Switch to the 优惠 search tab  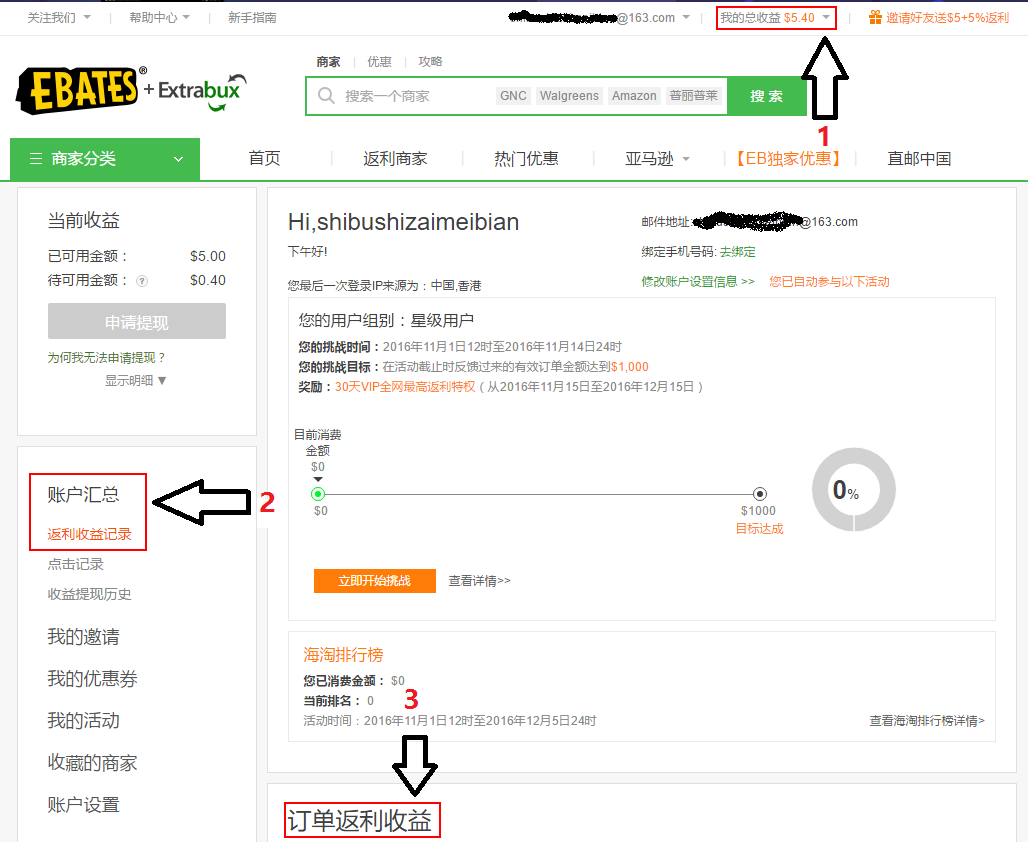click(x=379, y=61)
